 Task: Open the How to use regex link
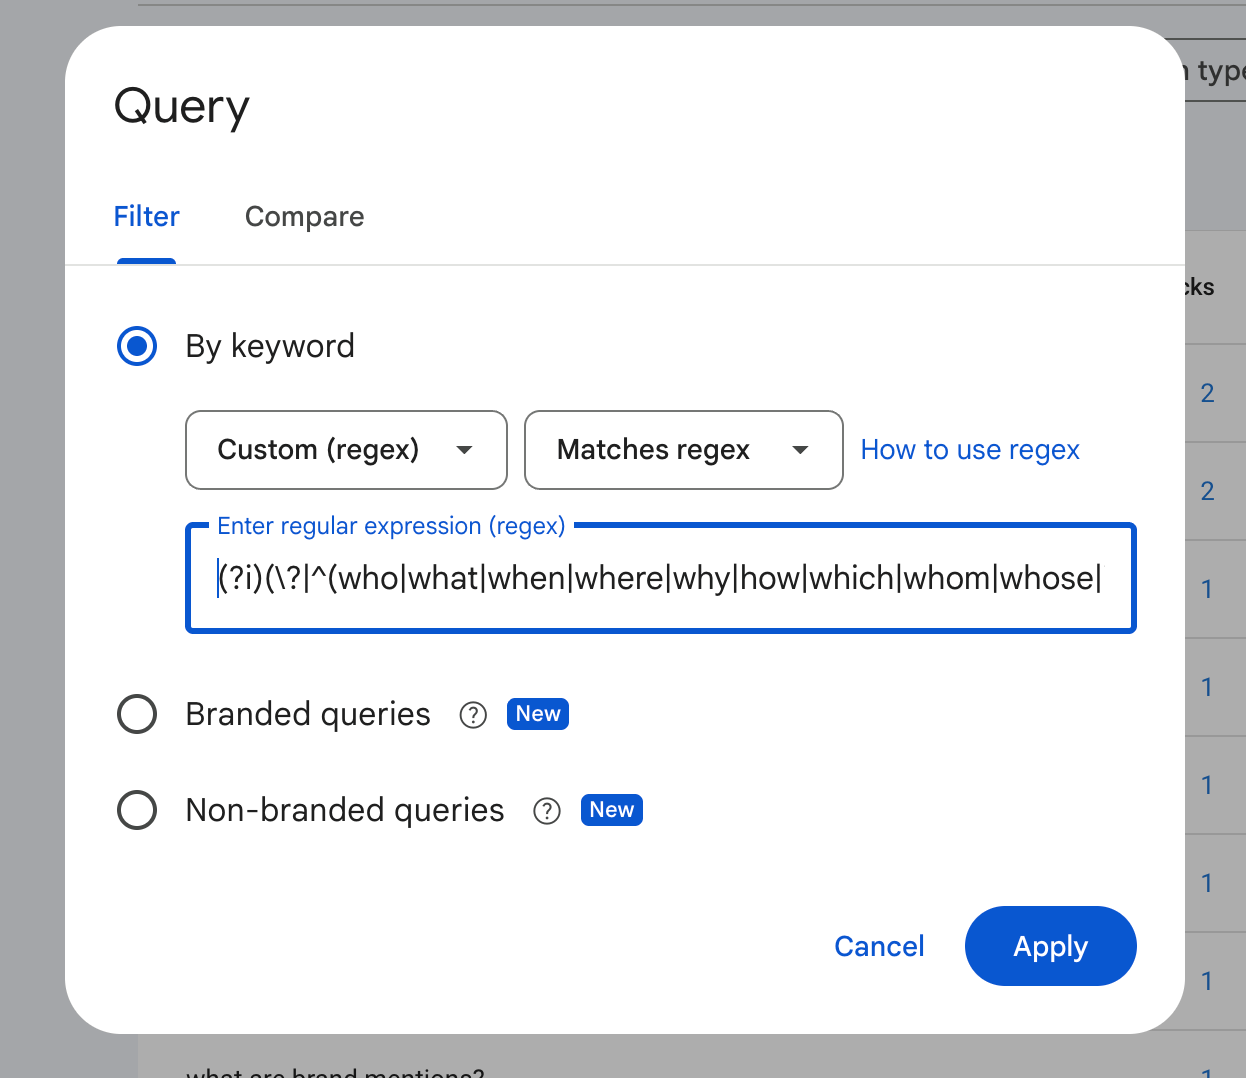point(970,450)
